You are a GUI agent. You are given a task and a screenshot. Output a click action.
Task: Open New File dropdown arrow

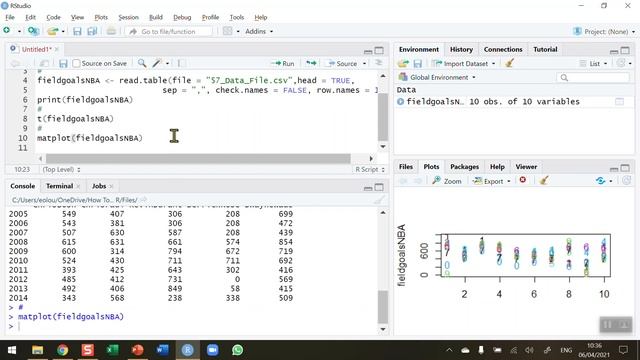point(19,31)
